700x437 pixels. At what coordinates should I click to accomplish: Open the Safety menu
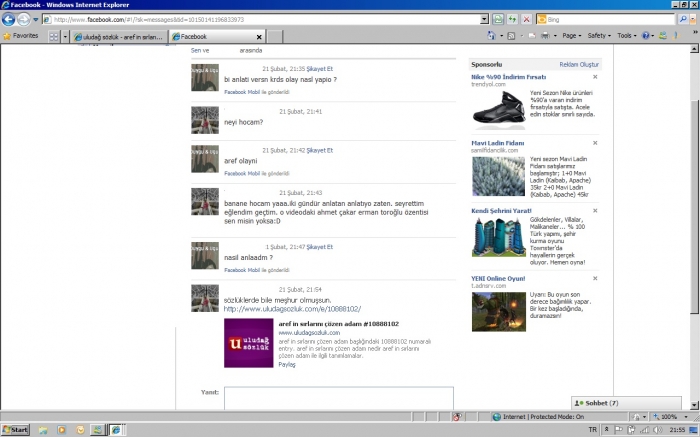[599, 36]
